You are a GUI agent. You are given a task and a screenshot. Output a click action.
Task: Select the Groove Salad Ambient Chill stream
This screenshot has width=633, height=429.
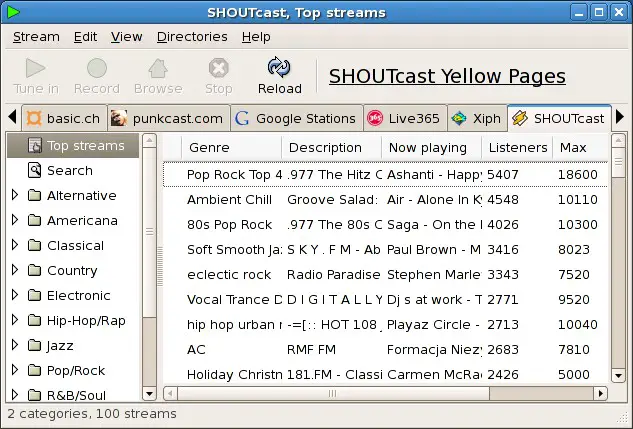click(386, 200)
